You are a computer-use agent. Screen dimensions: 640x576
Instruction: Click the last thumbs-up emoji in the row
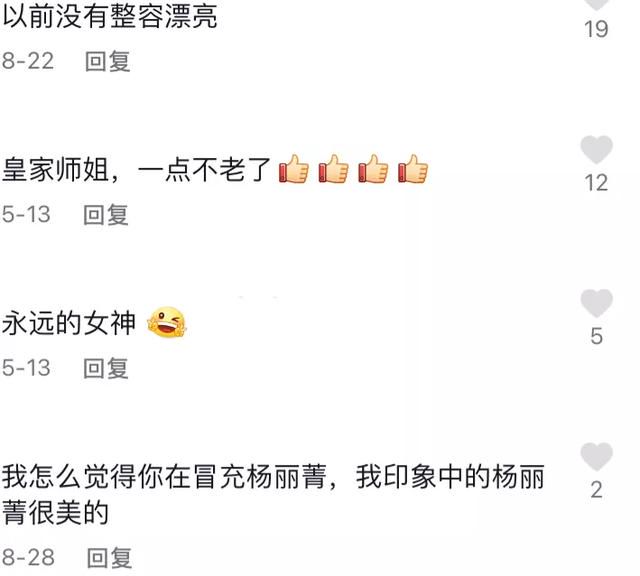413,169
